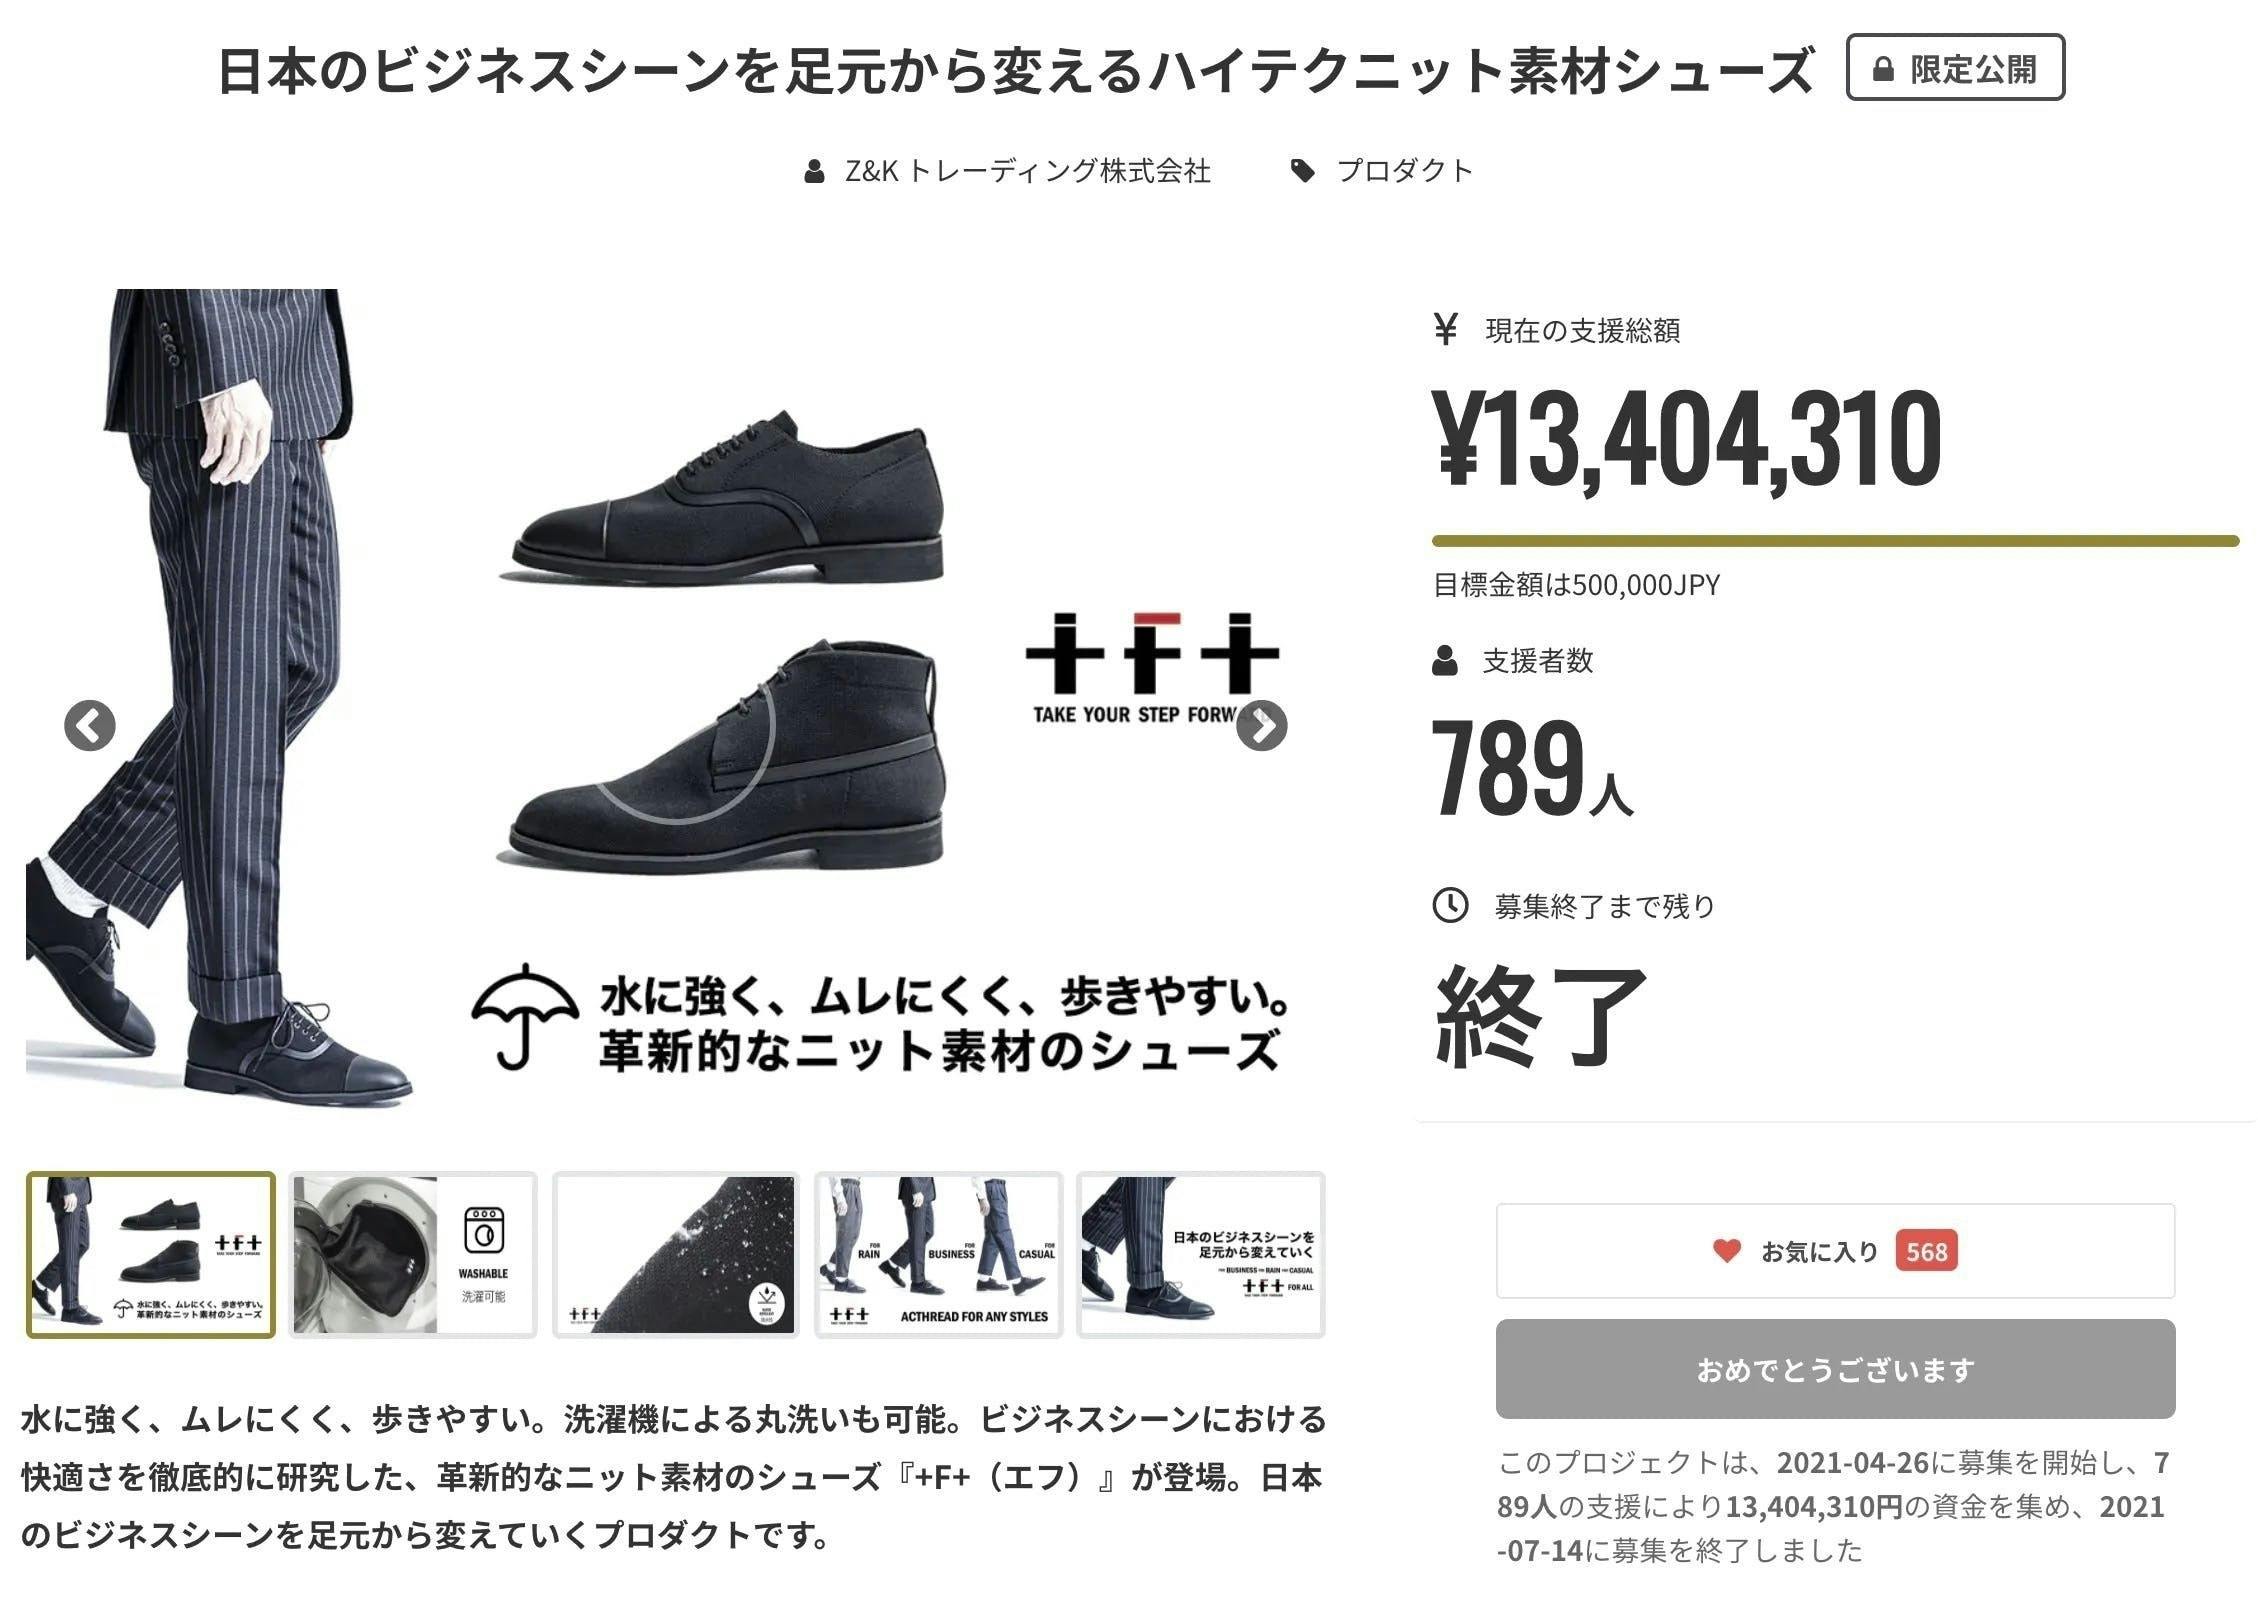This screenshot has width=2258, height=1600.
Task: Click the tag icon beside プロダクト
Action: pos(1302,171)
